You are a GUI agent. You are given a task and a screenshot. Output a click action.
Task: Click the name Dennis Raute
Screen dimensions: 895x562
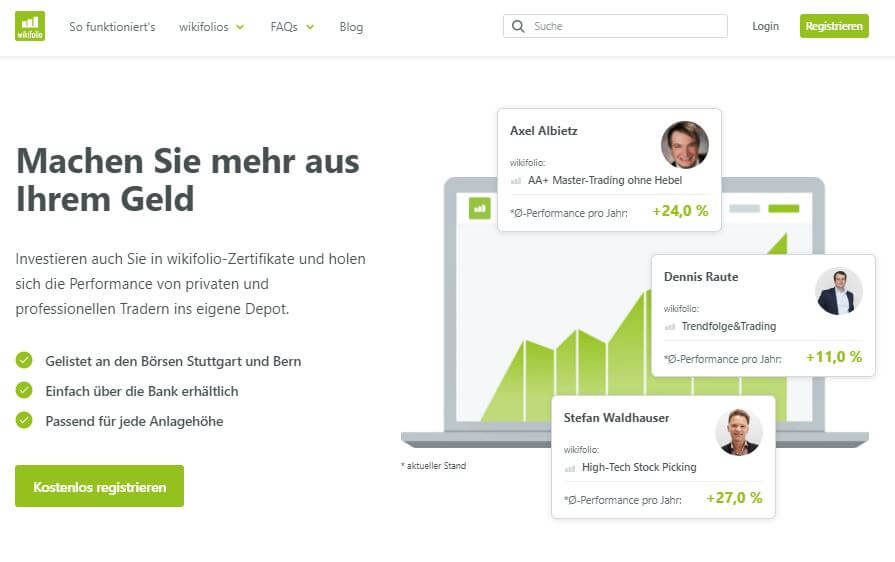tap(701, 277)
